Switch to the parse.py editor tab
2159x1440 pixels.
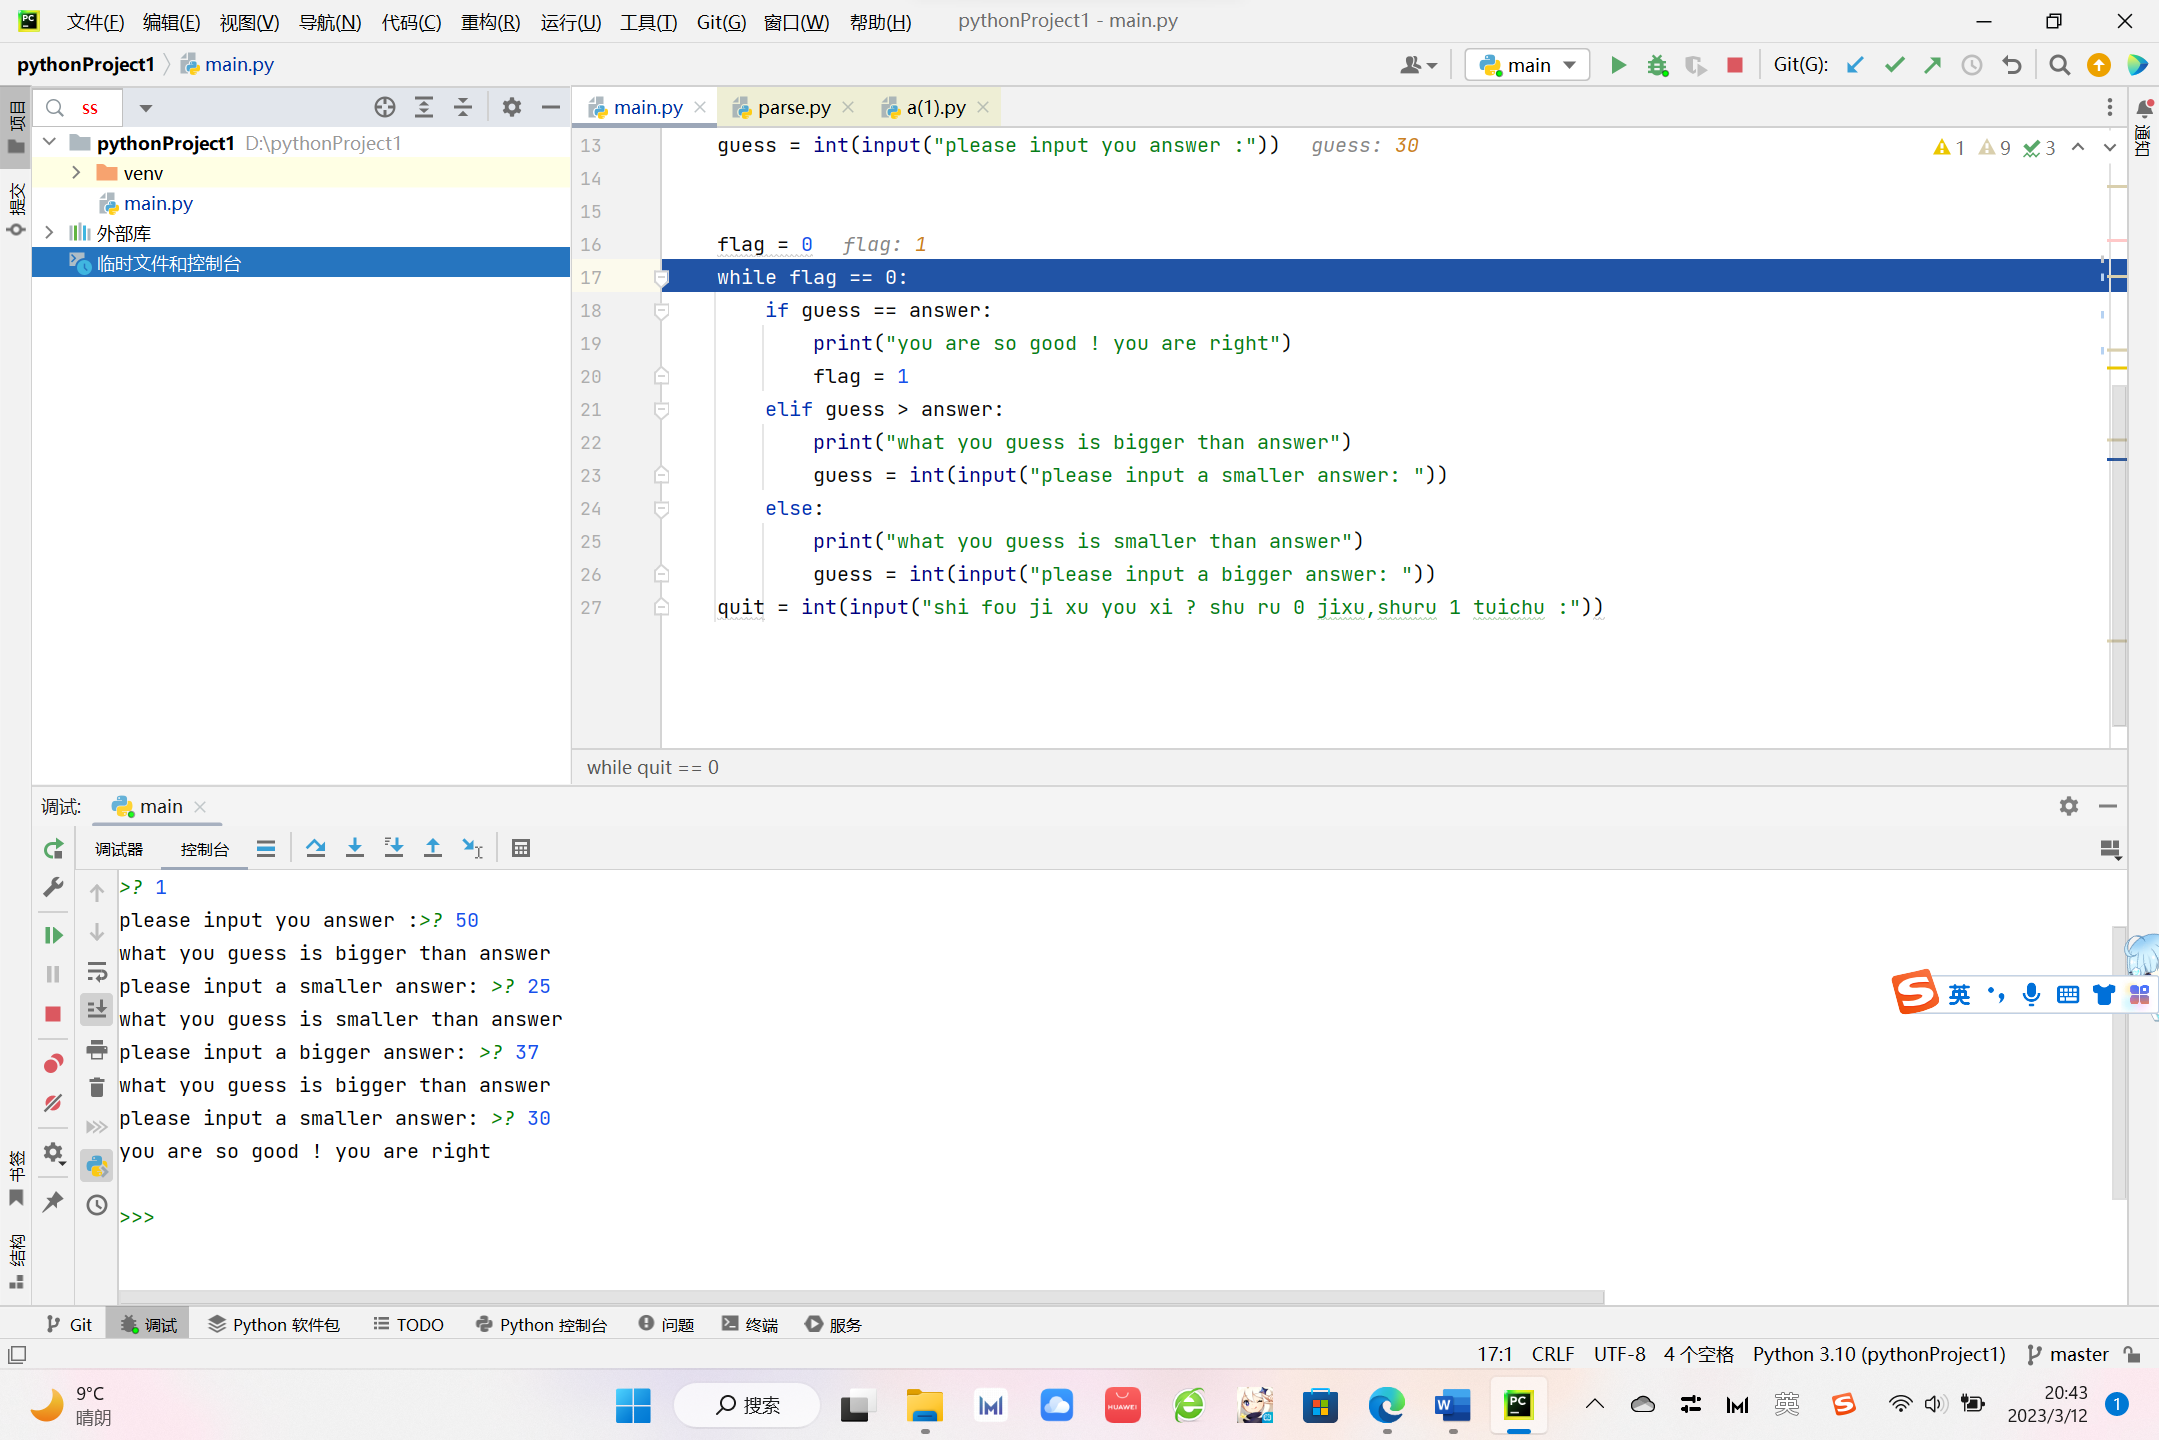pos(792,107)
